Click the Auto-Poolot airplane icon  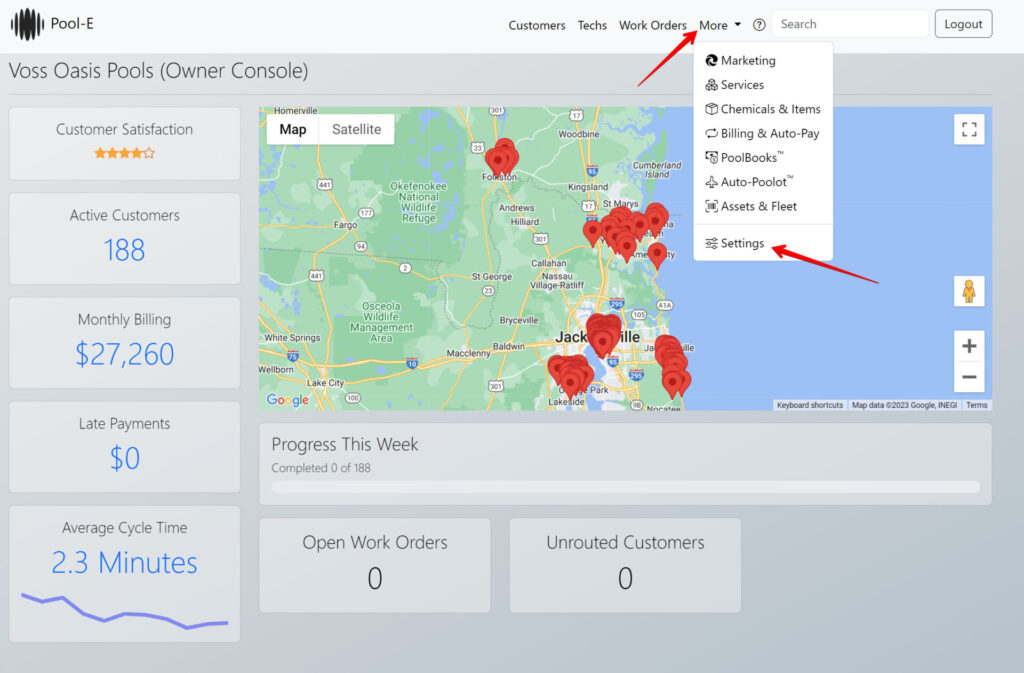(711, 182)
